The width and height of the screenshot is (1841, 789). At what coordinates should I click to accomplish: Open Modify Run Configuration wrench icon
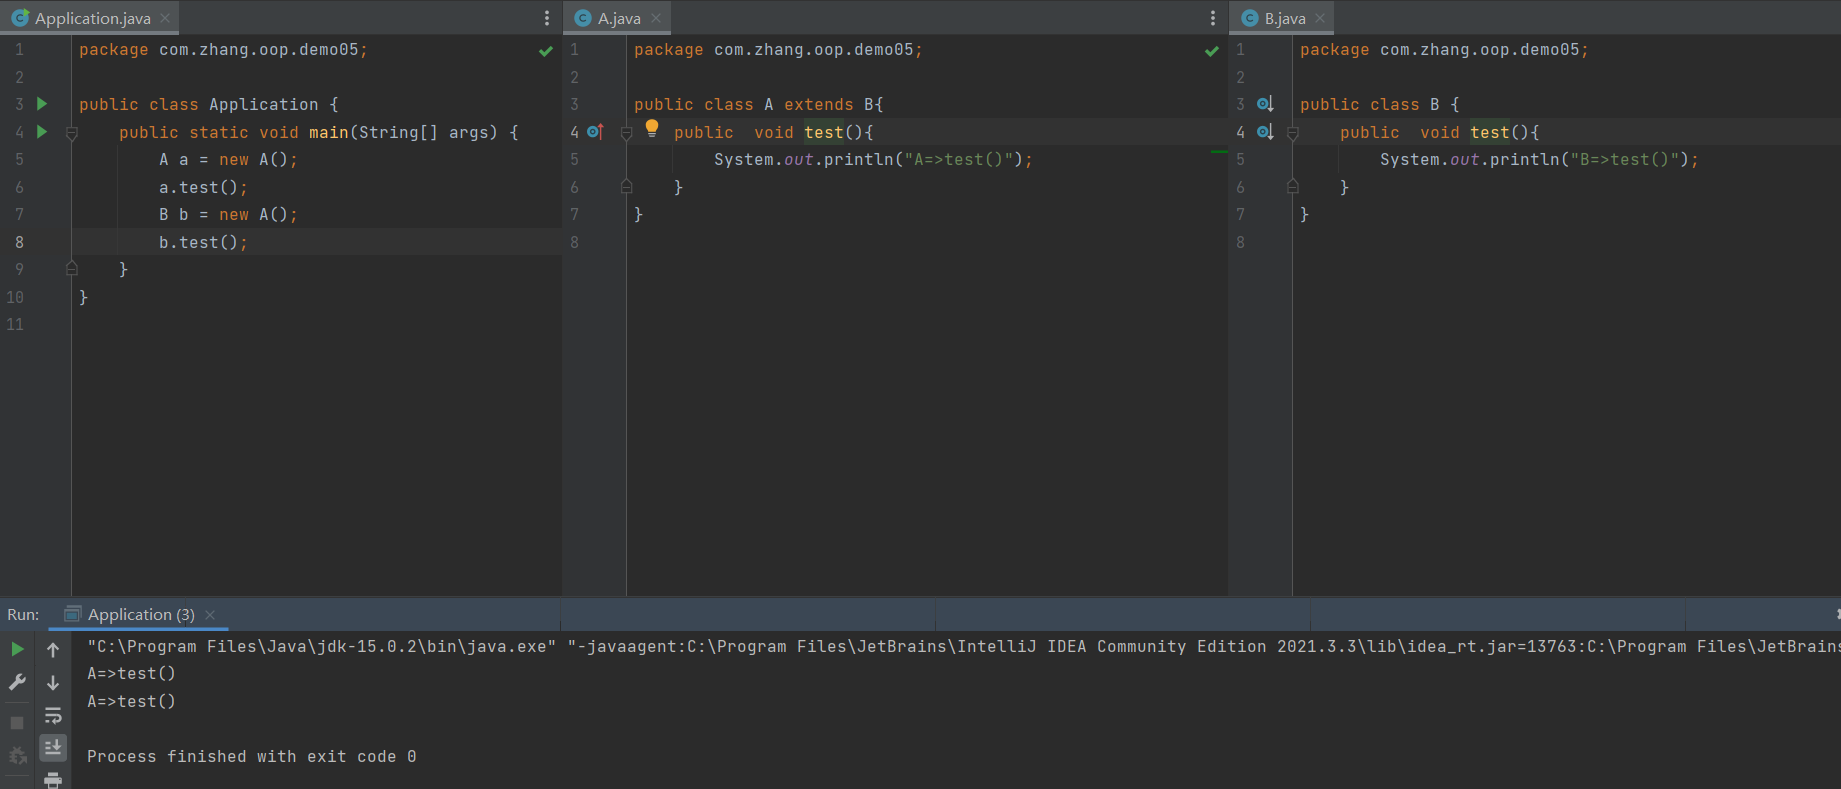point(17,682)
